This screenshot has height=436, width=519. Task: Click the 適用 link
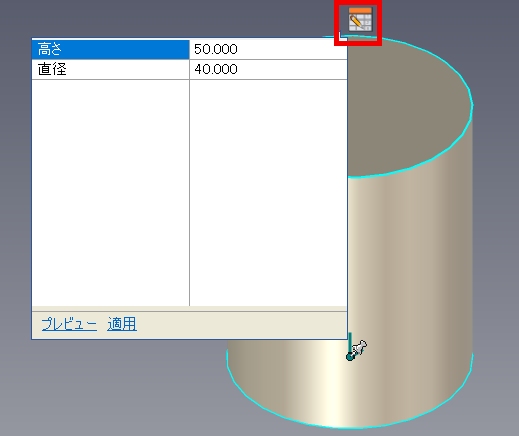pos(122,324)
